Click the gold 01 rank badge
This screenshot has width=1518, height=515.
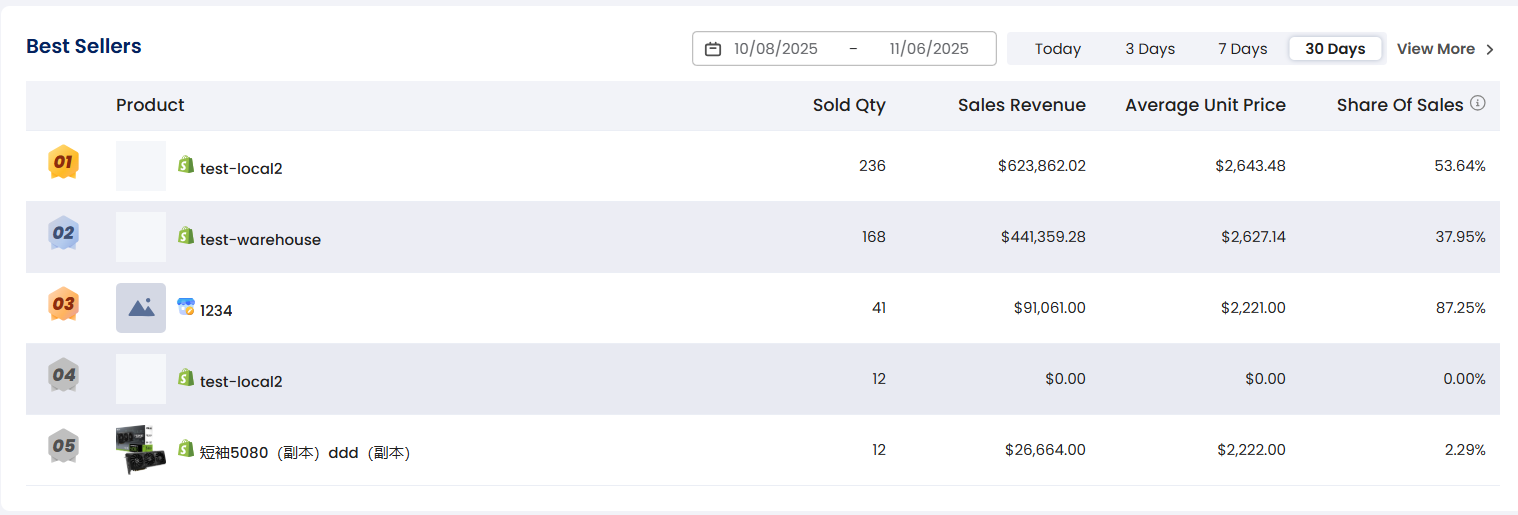pos(63,162)
